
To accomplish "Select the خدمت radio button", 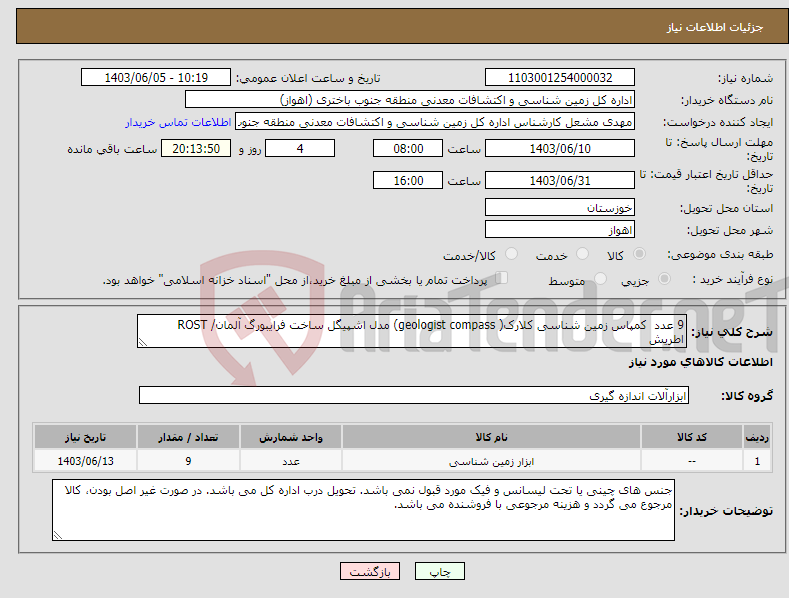I will point(582,254).
